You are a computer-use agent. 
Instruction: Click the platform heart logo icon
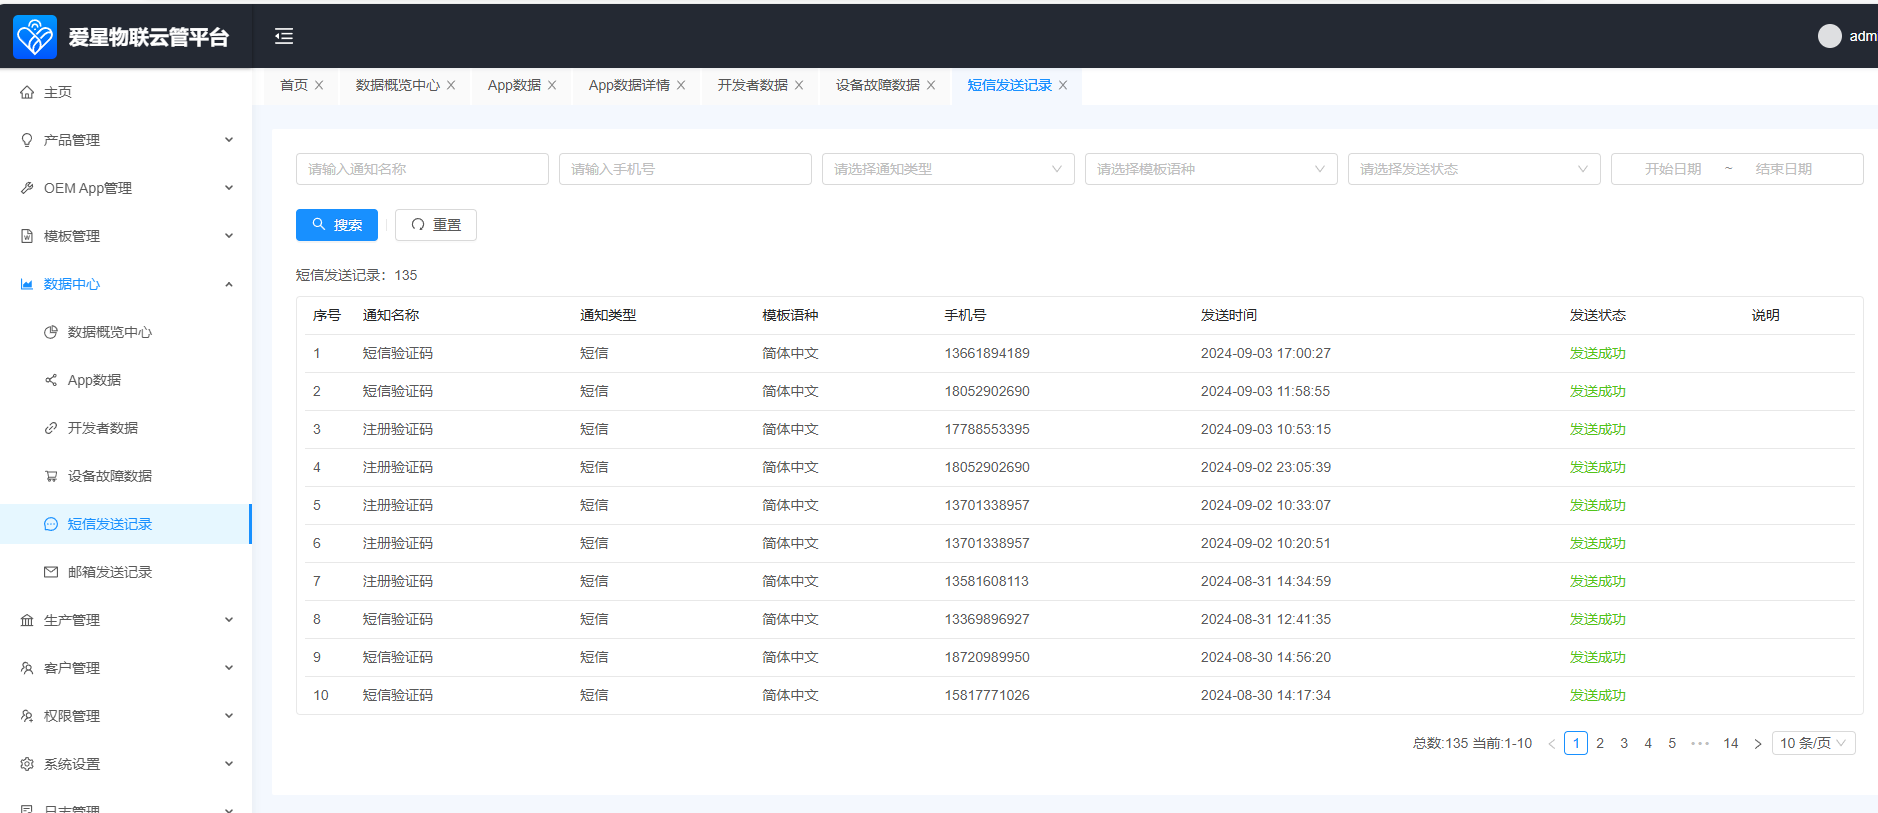click(x=35, y=37)
